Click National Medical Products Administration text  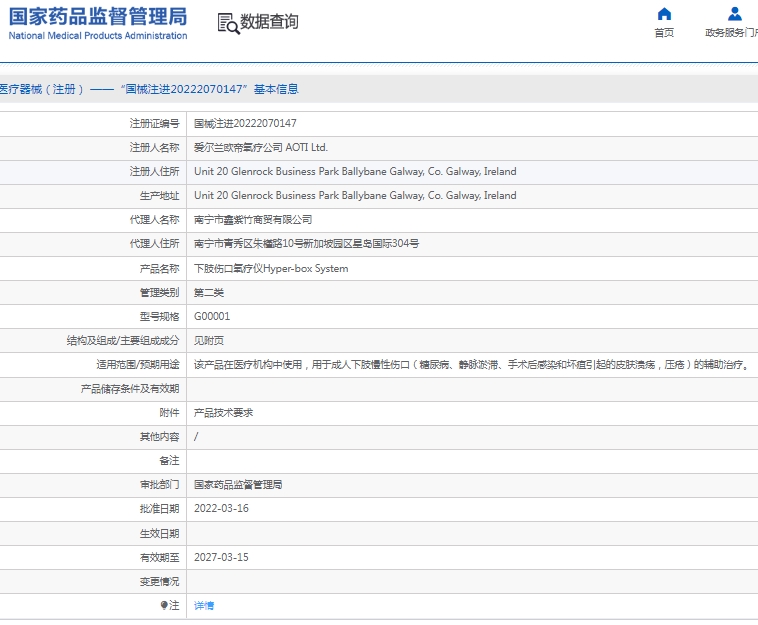point(98,36)
